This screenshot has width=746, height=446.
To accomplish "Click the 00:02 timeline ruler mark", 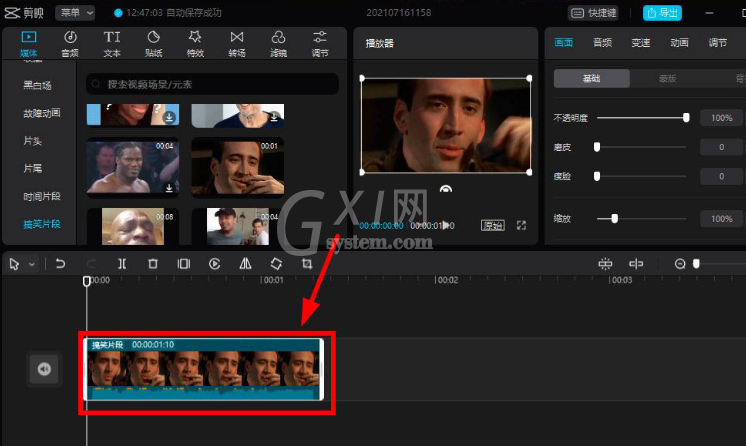I will point(447,280).
